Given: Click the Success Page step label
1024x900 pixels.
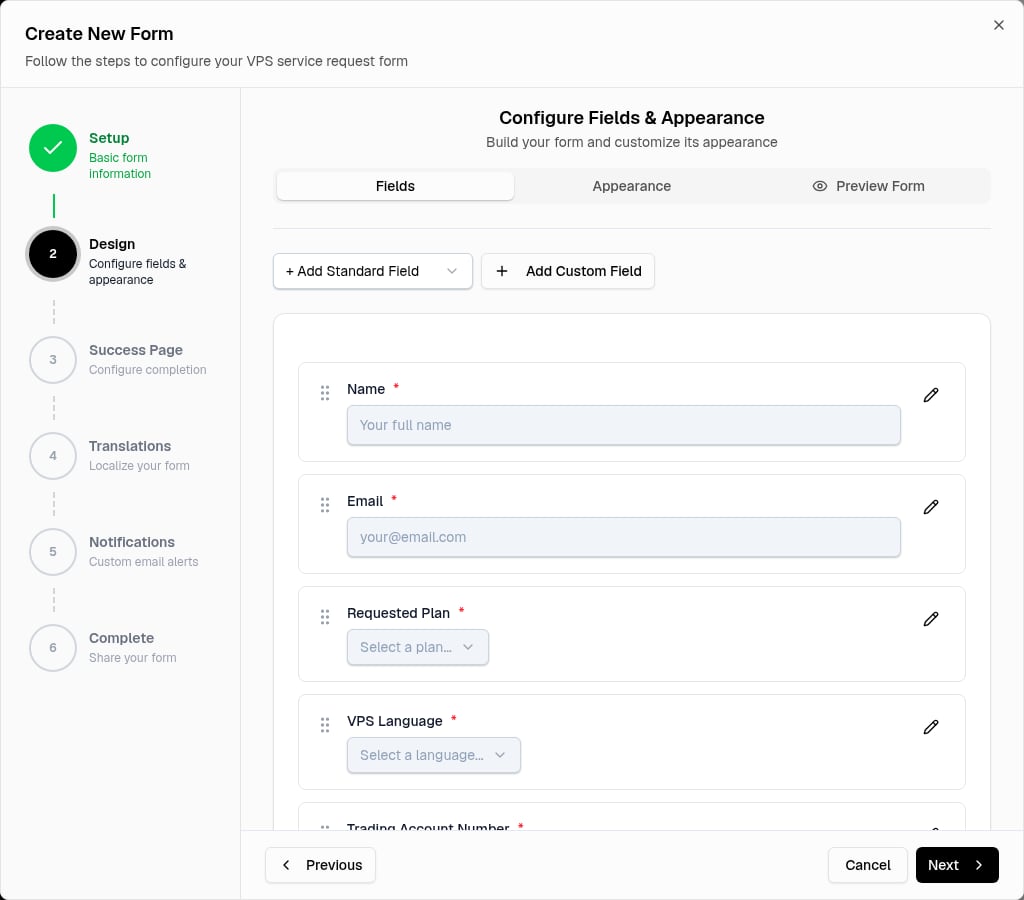Looking at the screenshot, I should coord(136,350).
